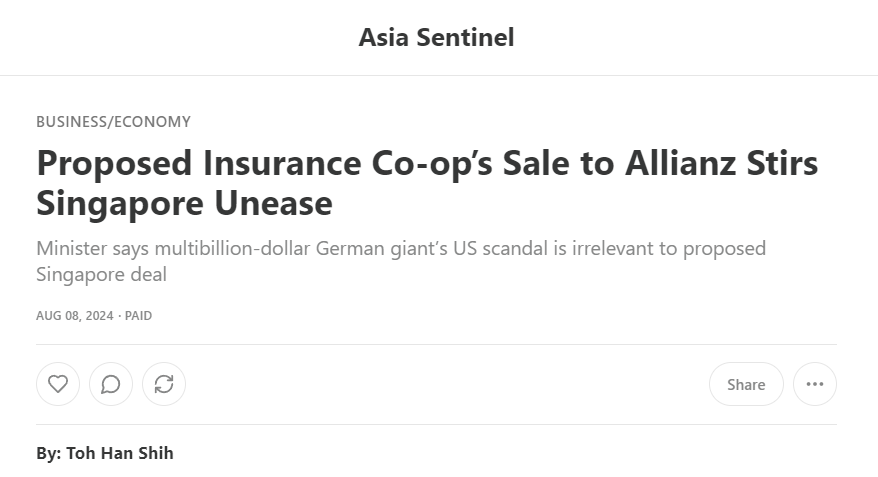878x477 pixels.
Task: Click Singapore Unease in the headline's second line
Action: 184,203
